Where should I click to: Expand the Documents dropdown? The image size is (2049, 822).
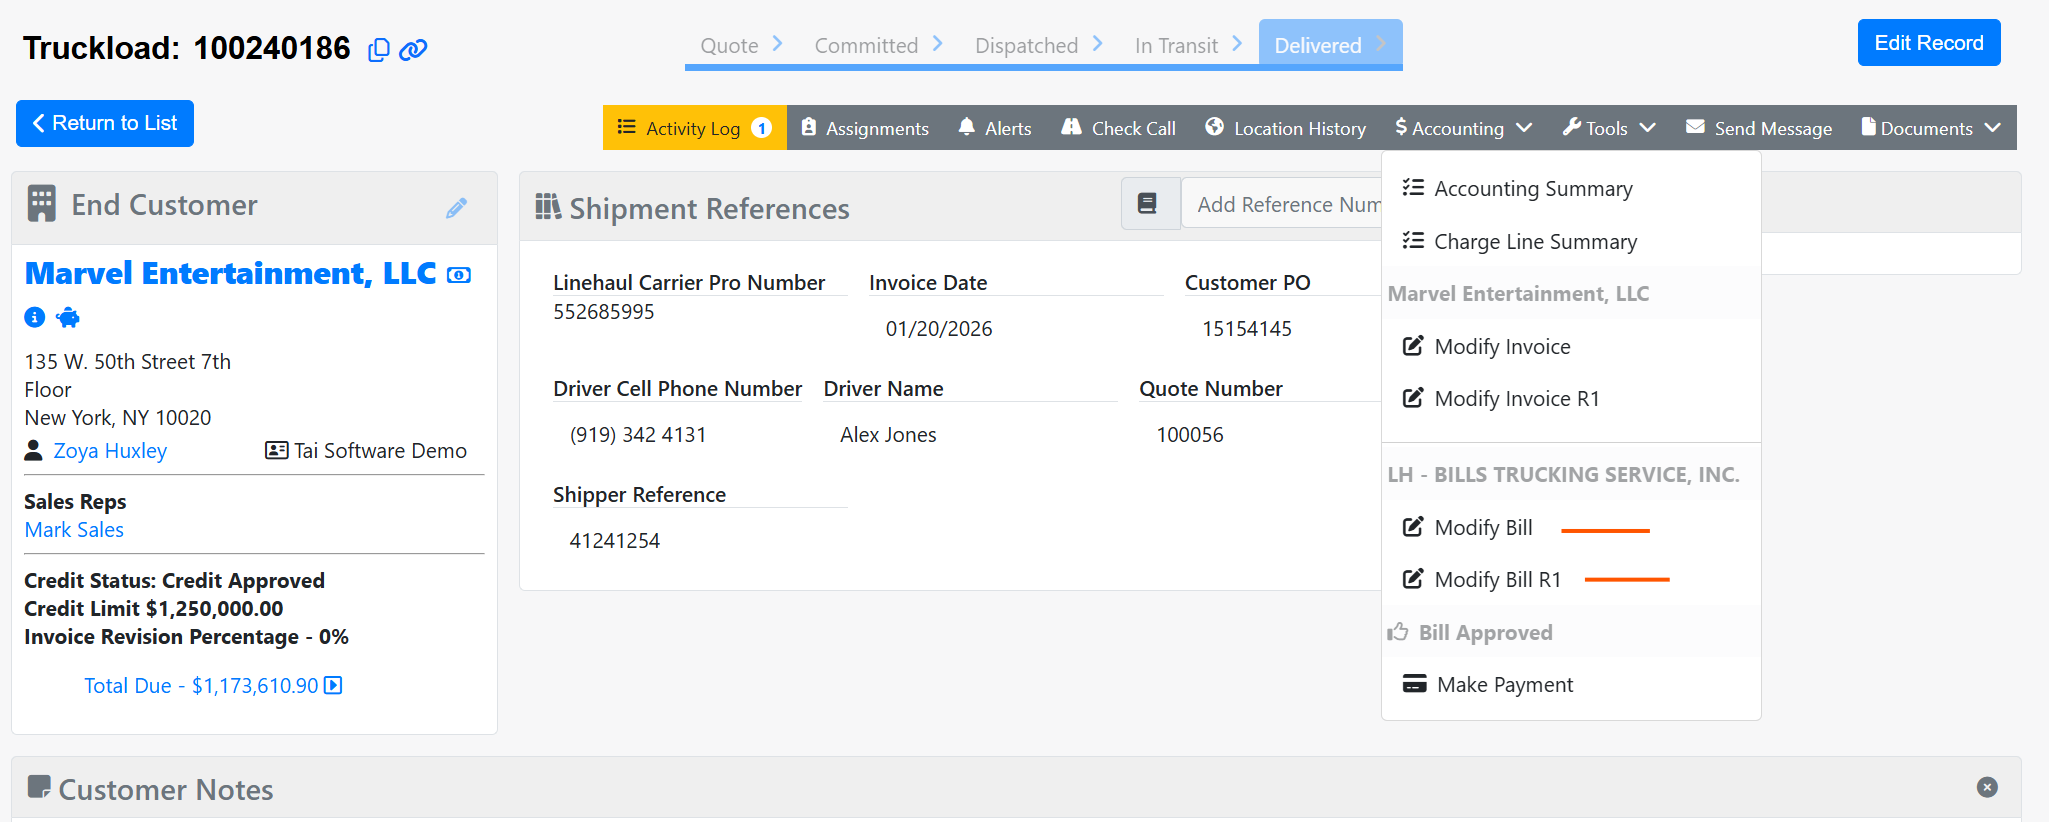[x=1931, y=128]
